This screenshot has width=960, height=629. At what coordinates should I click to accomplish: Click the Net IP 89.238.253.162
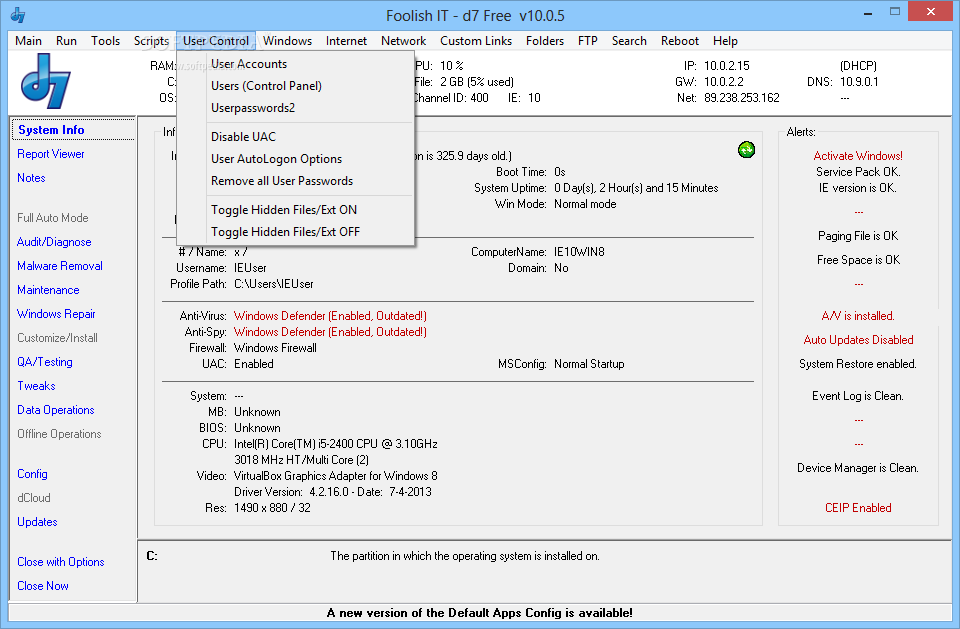point(741,97)
